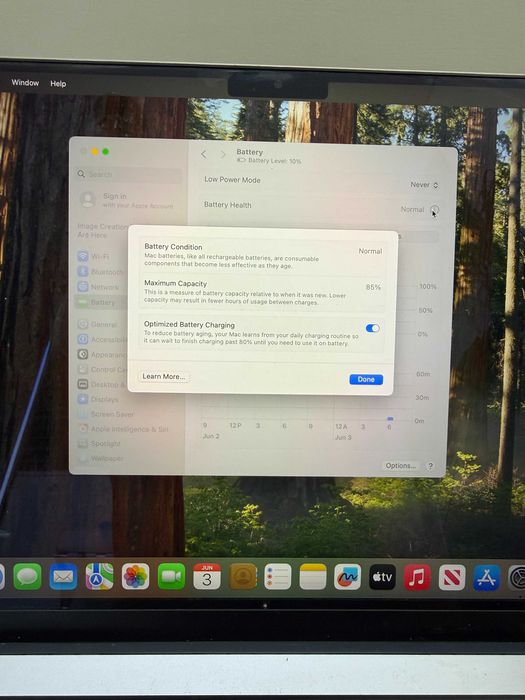This screenshot has width=525, height=700.
Task: Click the question mark help button
Action: [430, 466]
